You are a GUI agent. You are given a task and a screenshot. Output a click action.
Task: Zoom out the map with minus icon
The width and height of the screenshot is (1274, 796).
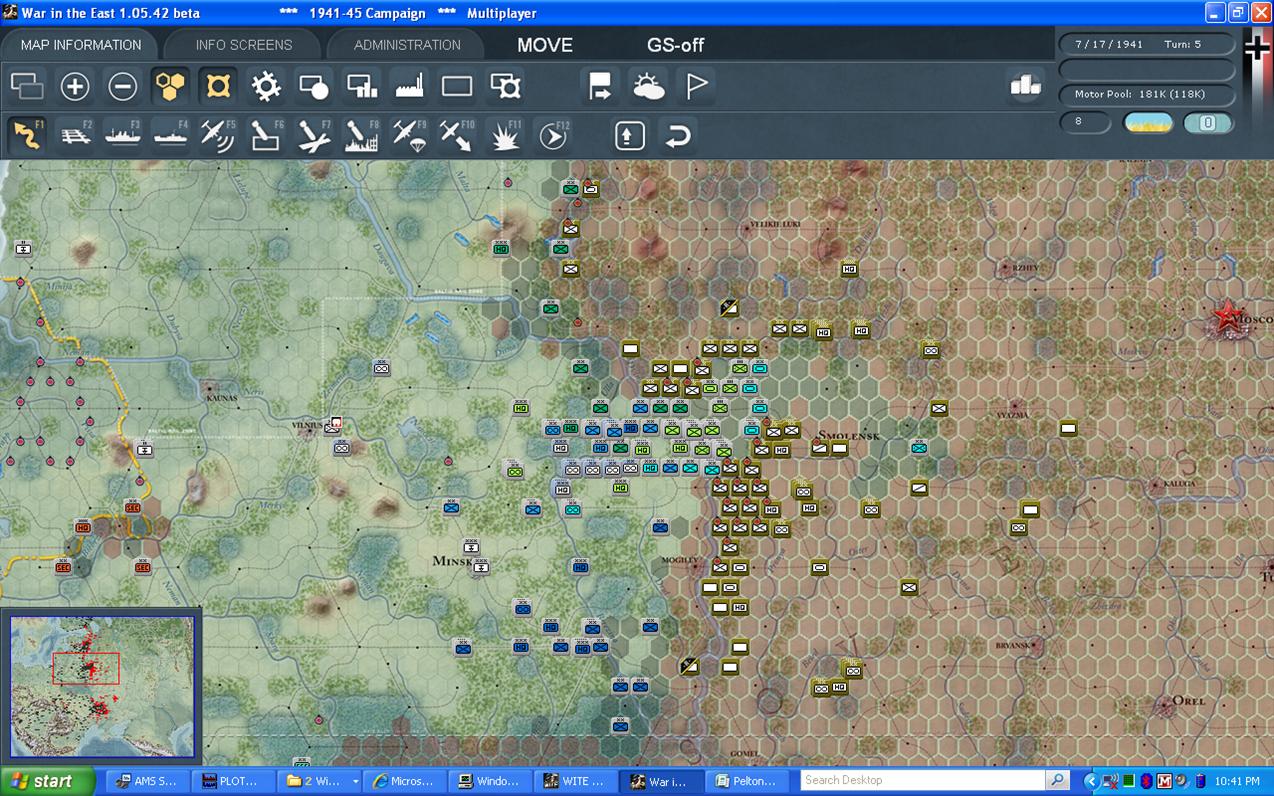click(x=123, y=86)
